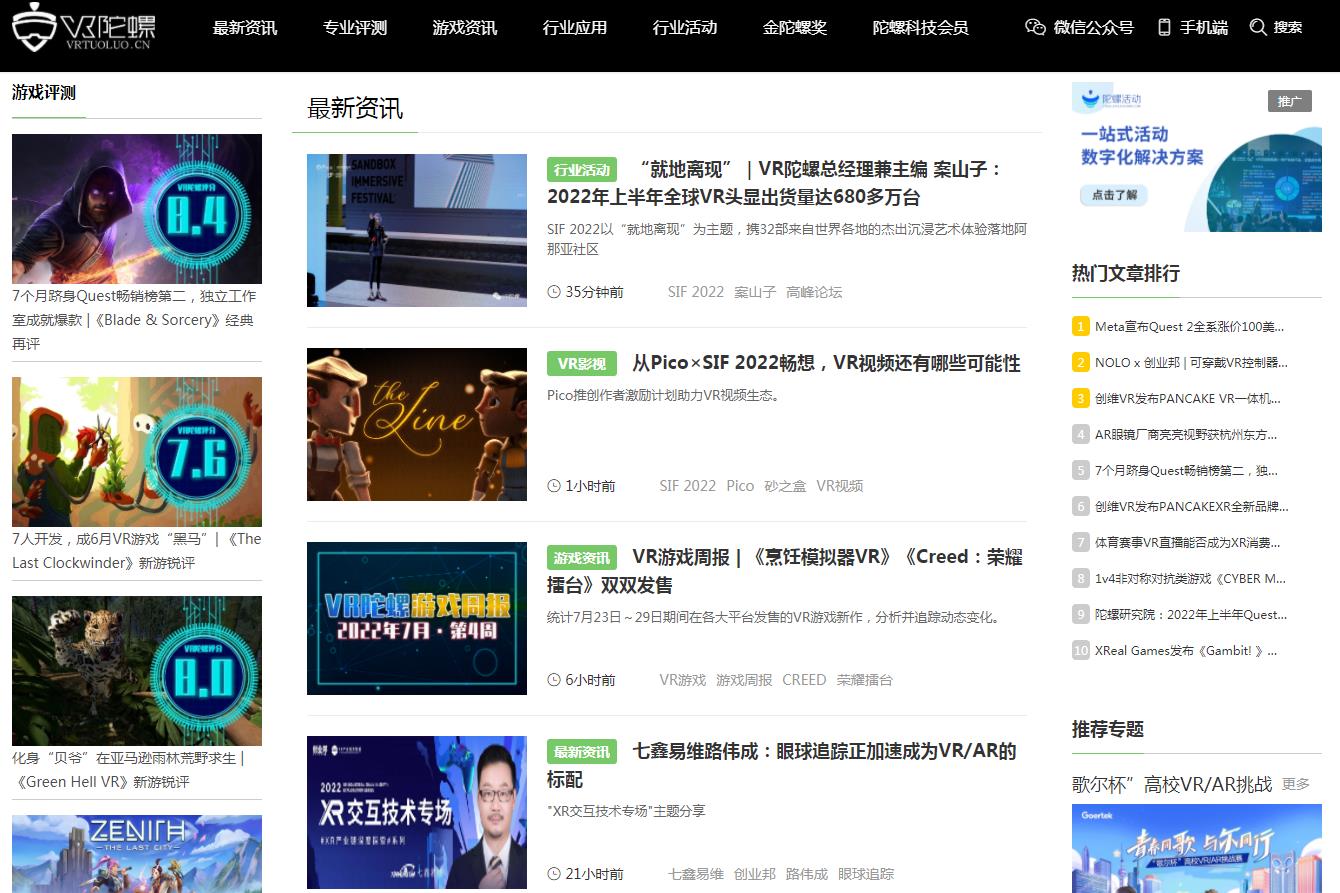Click the 高峰论坛 tag
This screenshot has width=1340, height=893.
click(814, 292)
